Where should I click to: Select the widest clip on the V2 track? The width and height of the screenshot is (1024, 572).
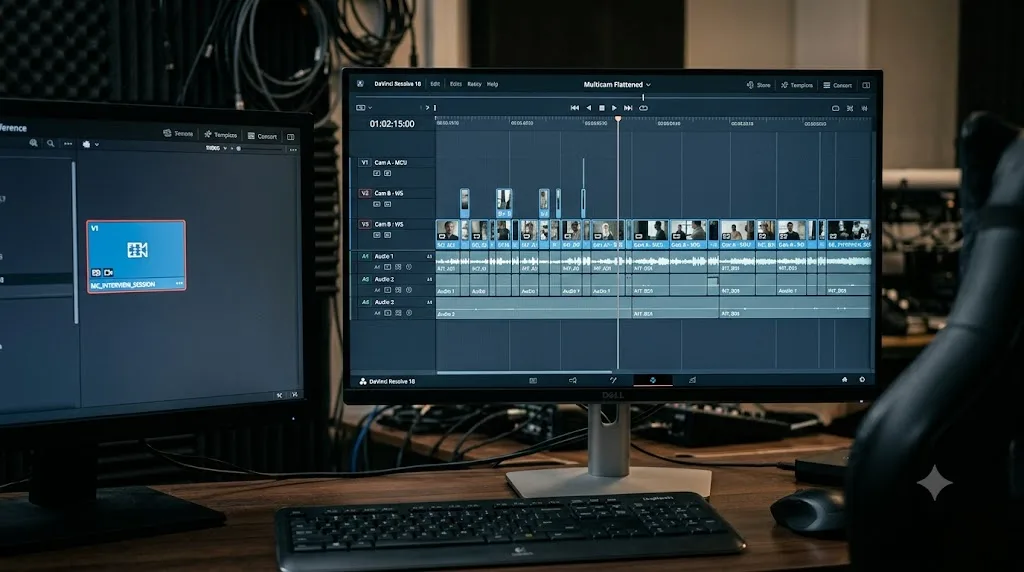tap(504, 202)
